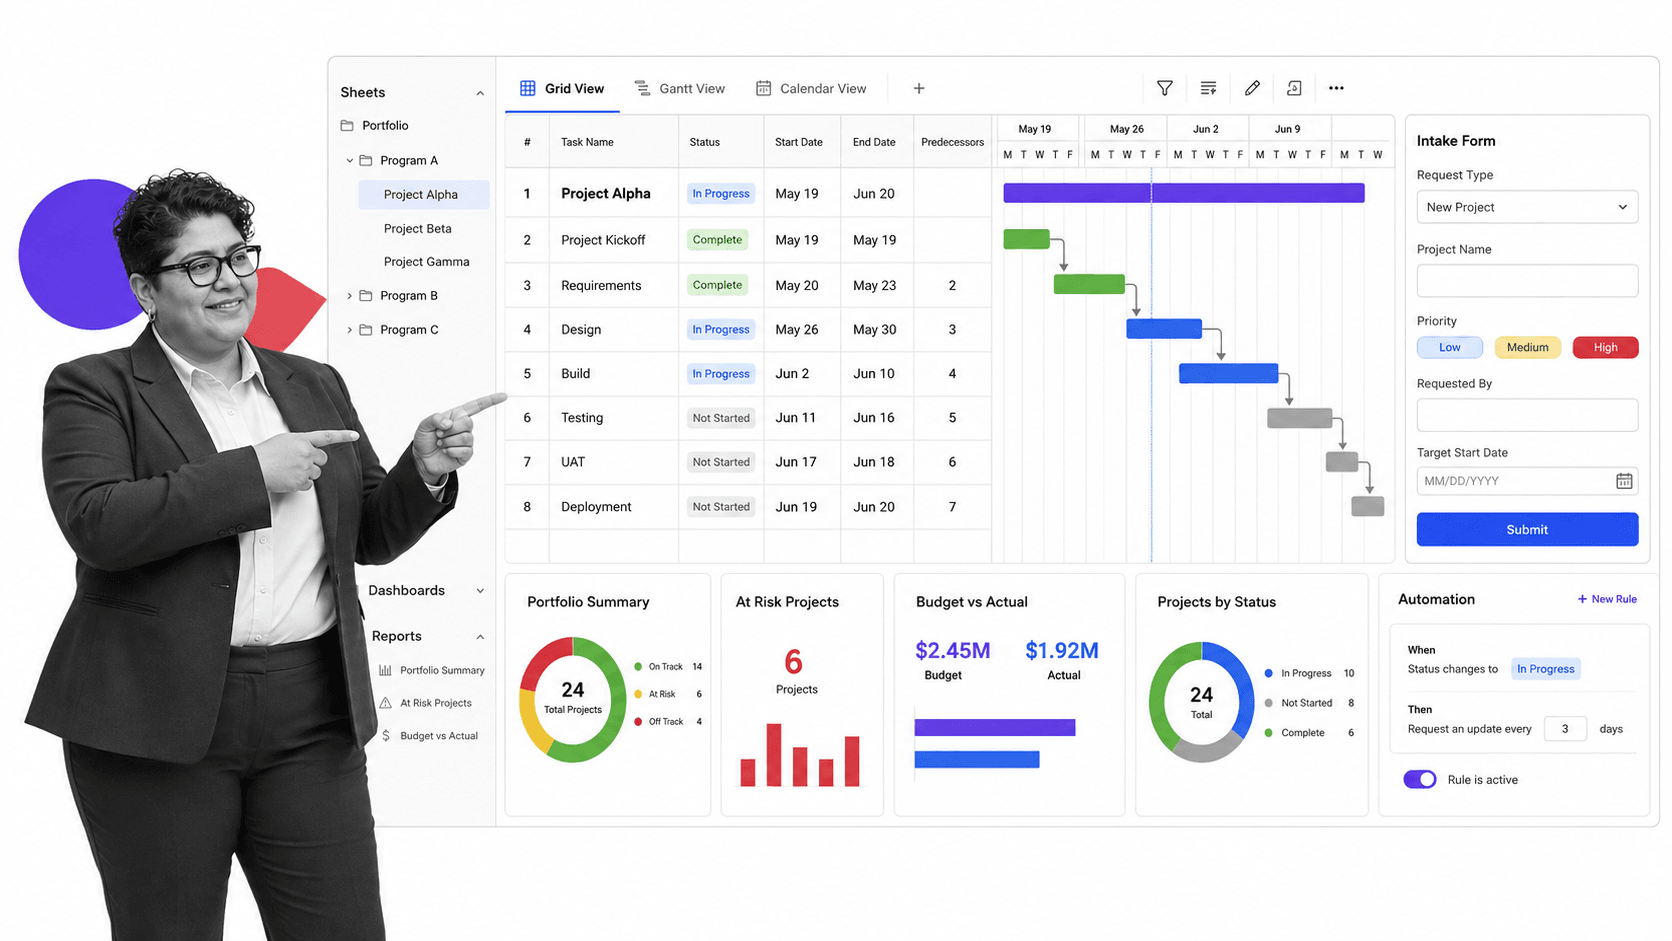Switch to Grid View tab

point(562,88)
